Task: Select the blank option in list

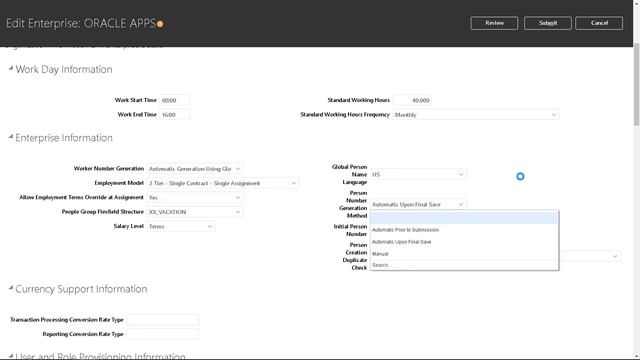Action: (x=464, y=218)
